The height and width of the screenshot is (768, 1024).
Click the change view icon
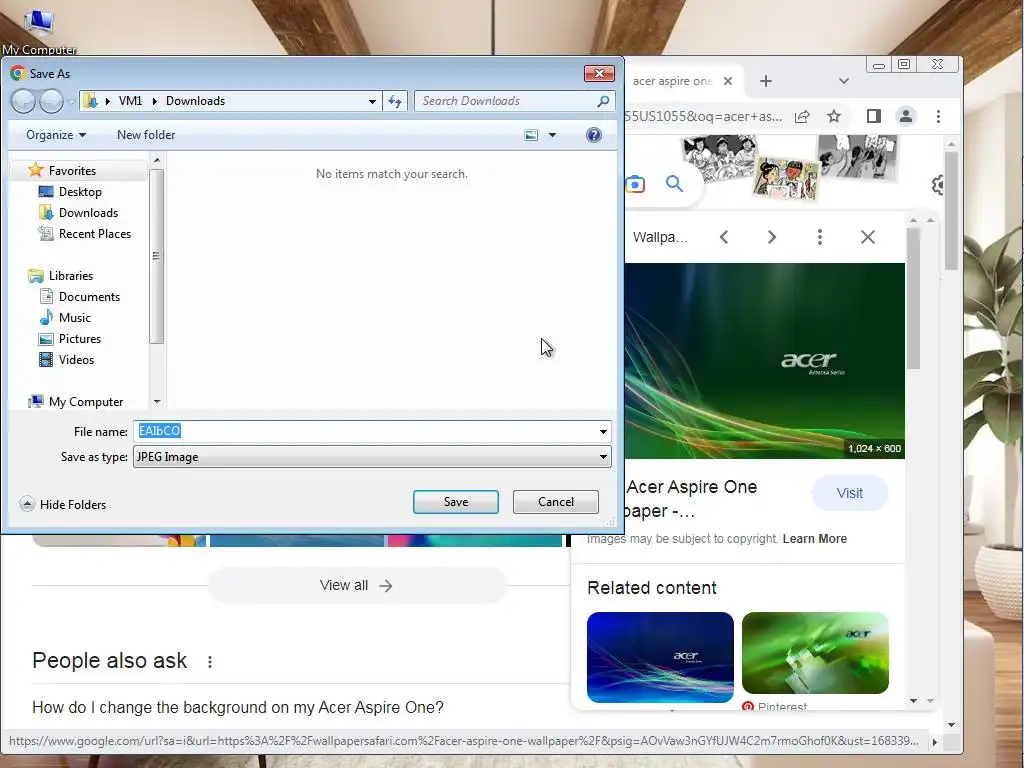click(x=532, y=135)
